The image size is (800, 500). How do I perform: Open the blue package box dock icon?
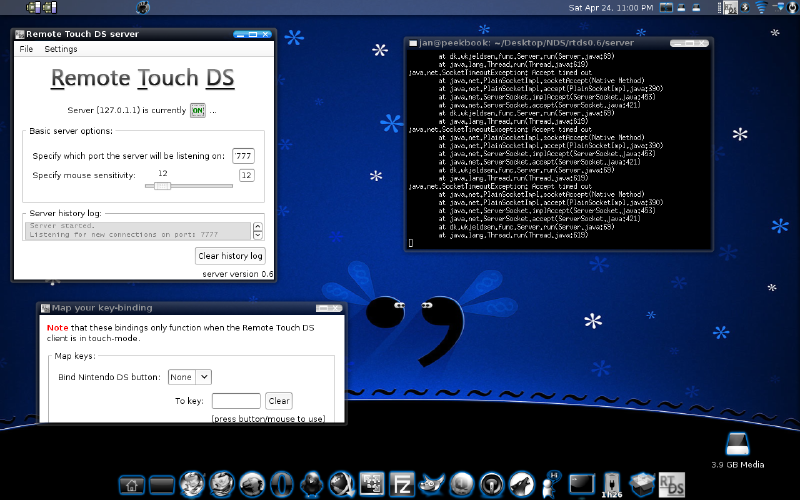(x=641, y=484)
